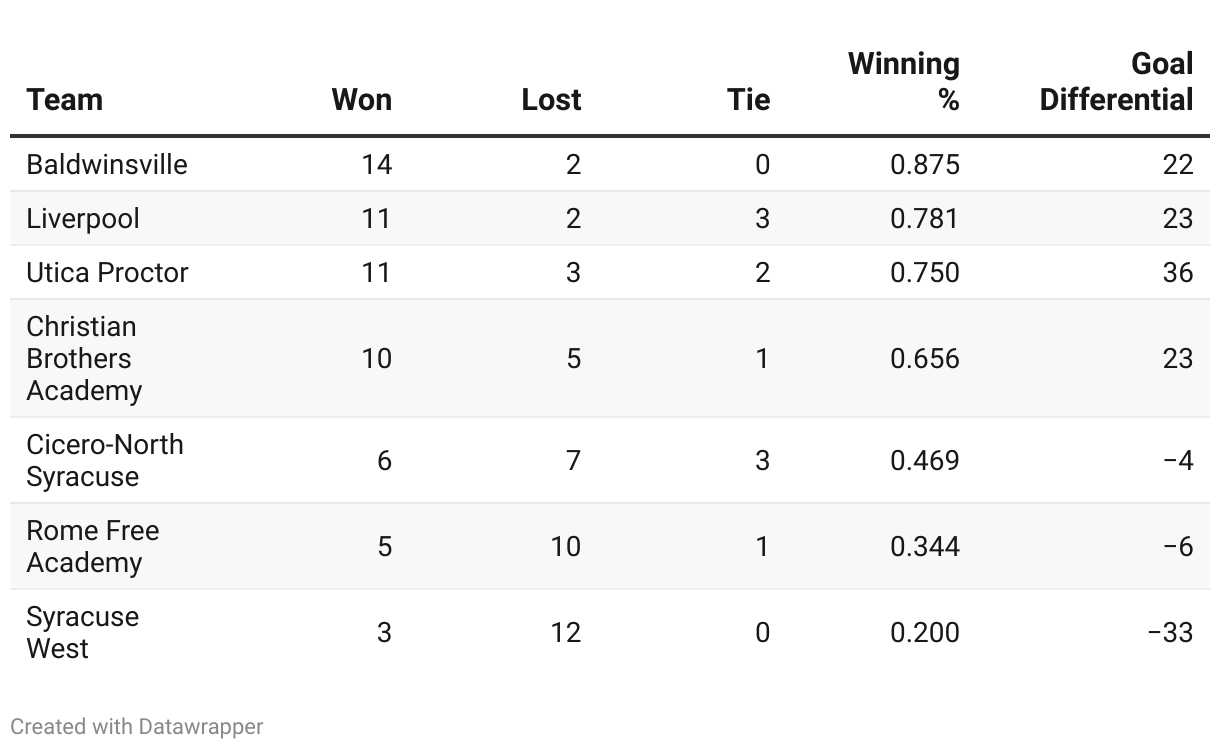
Task: Click Utica Proctor's goal differential 36
Action: [1178, 273]
